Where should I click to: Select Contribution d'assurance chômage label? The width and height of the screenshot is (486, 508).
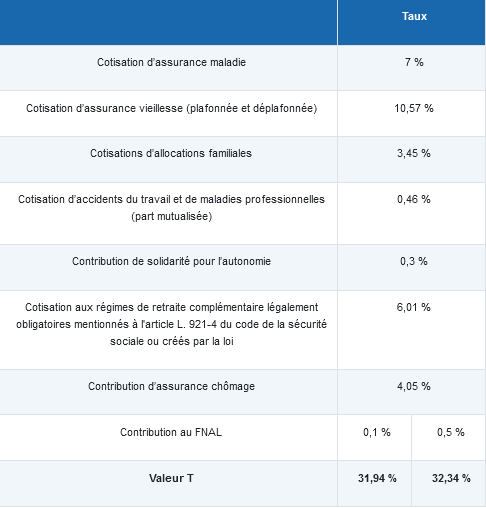click(171, 386)
